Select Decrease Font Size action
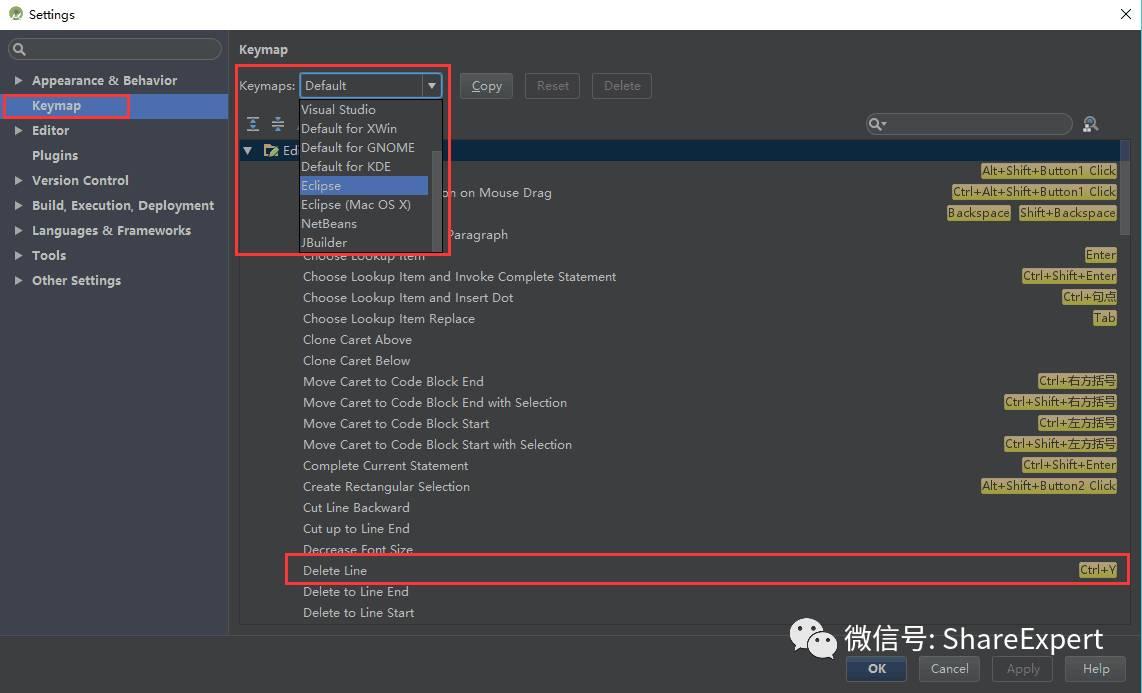This screenshot has width=1142, height=693. 358,550
